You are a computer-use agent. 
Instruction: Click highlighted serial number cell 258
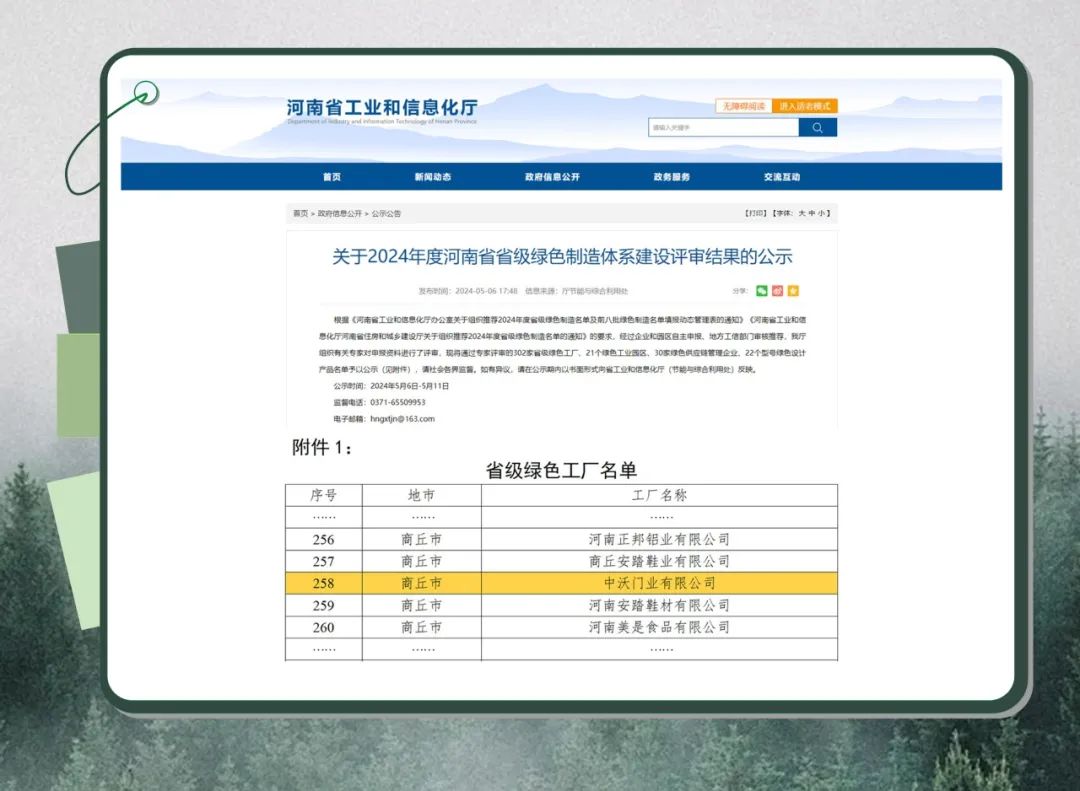click(x=324, y=584)
